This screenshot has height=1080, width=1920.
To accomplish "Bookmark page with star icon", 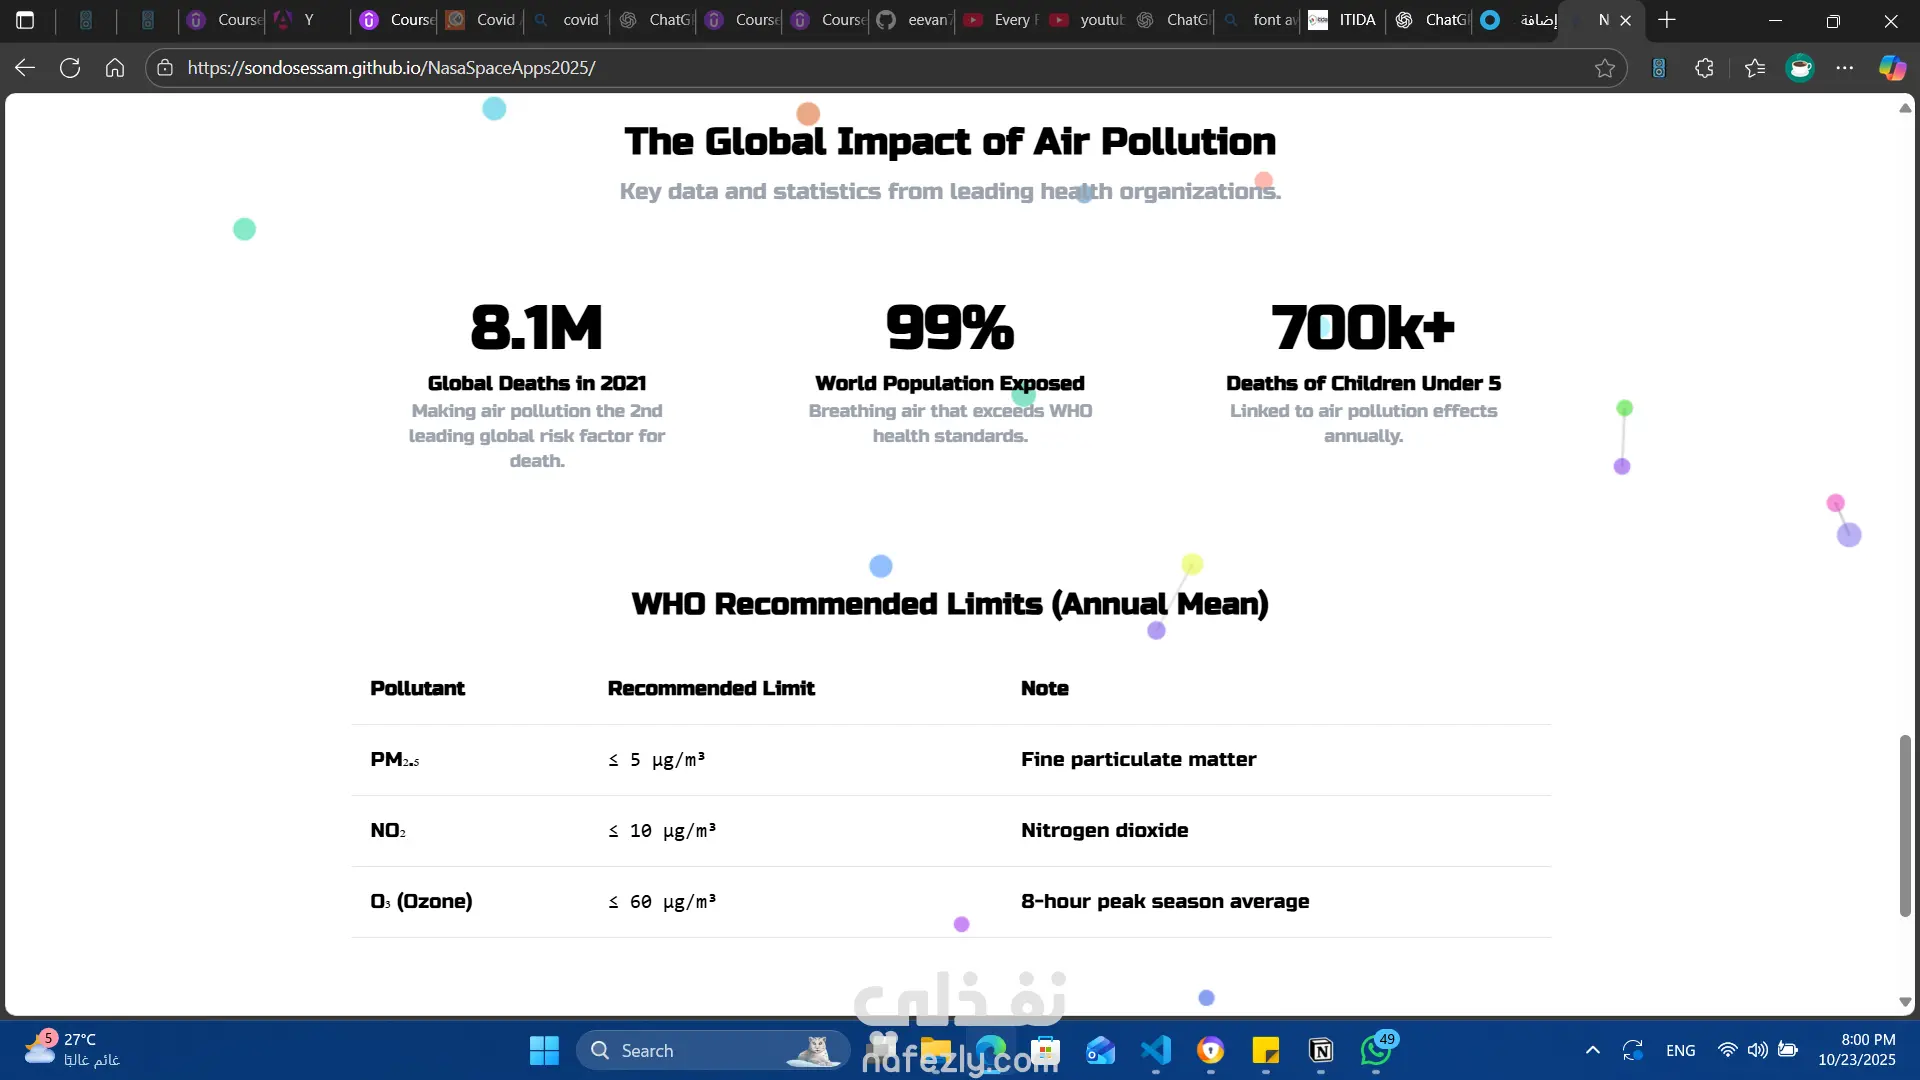I will click(1605, 68).
